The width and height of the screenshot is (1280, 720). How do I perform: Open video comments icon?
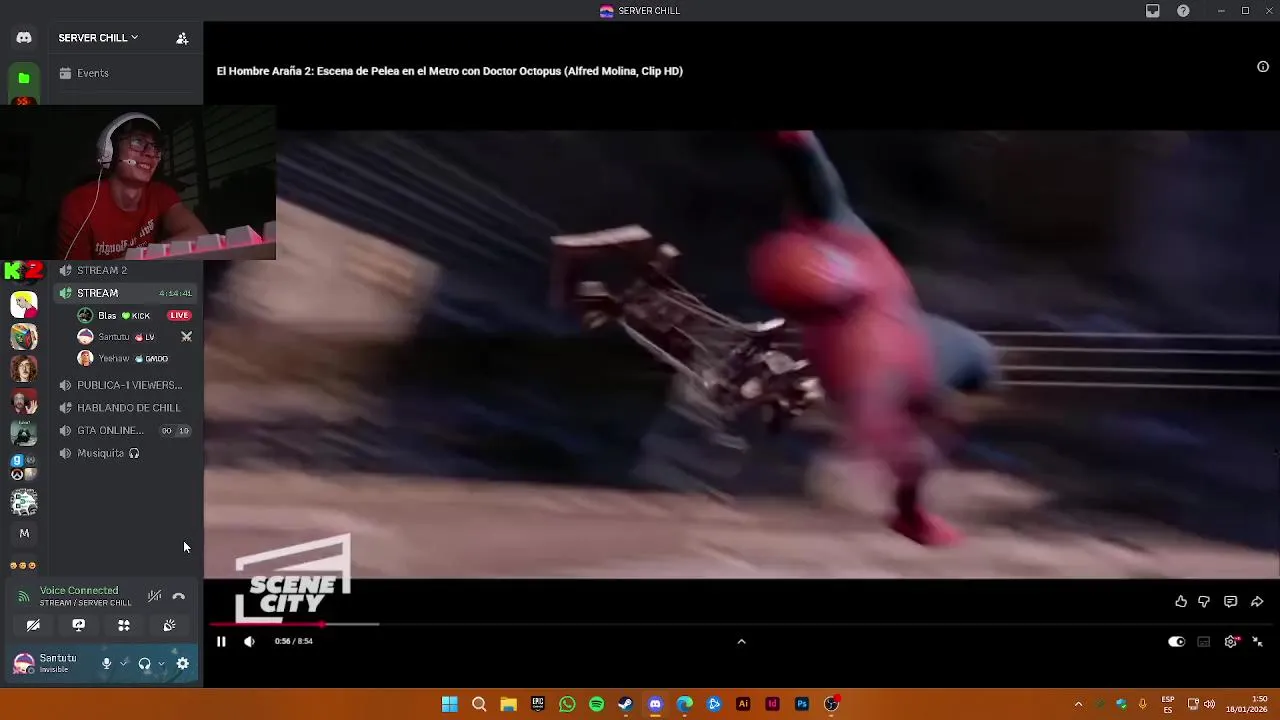(x=1231, y=601)
